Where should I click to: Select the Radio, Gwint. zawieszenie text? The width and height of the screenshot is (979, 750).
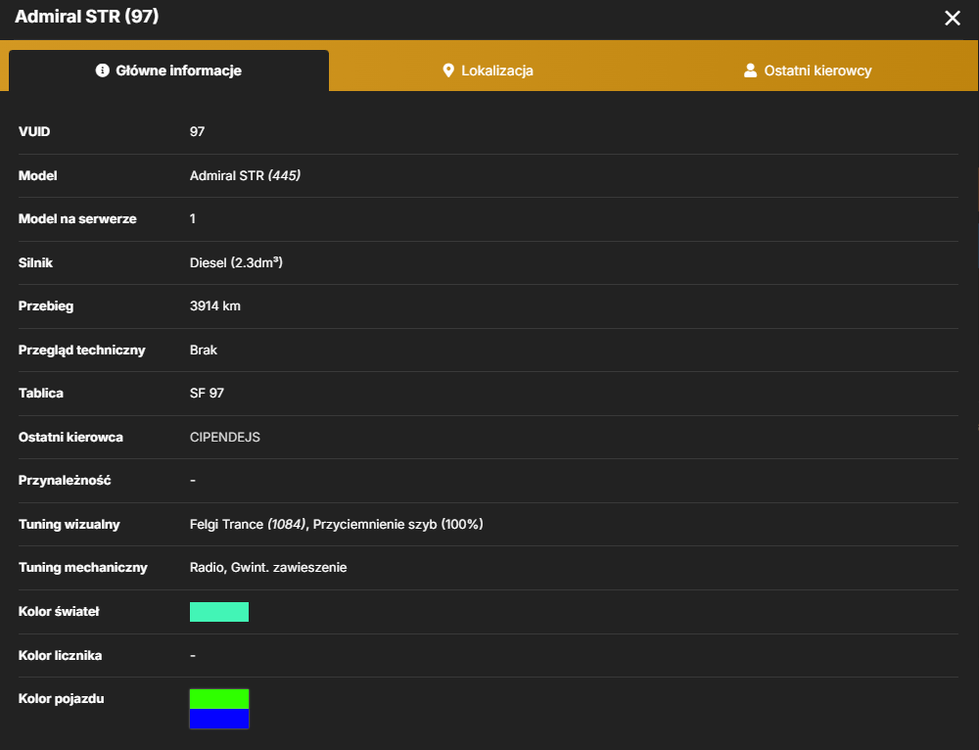tap(268, 568)
